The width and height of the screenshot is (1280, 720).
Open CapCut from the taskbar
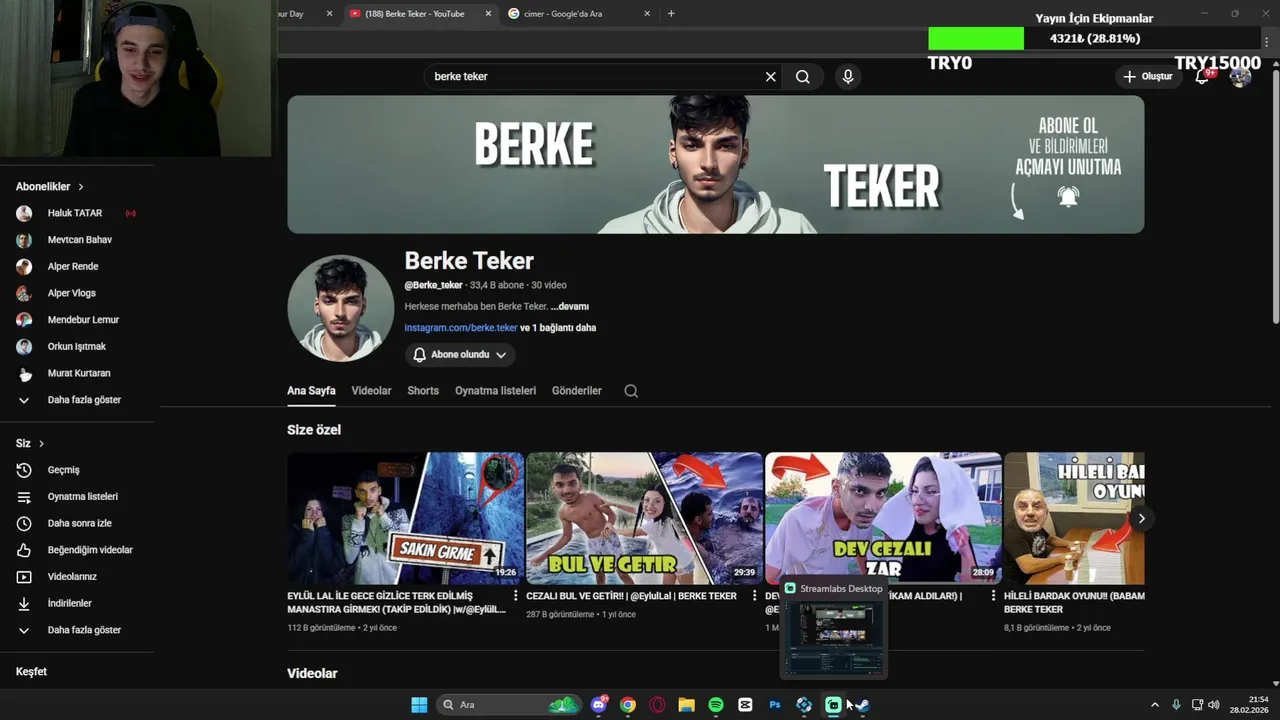(x=745, y=705)
